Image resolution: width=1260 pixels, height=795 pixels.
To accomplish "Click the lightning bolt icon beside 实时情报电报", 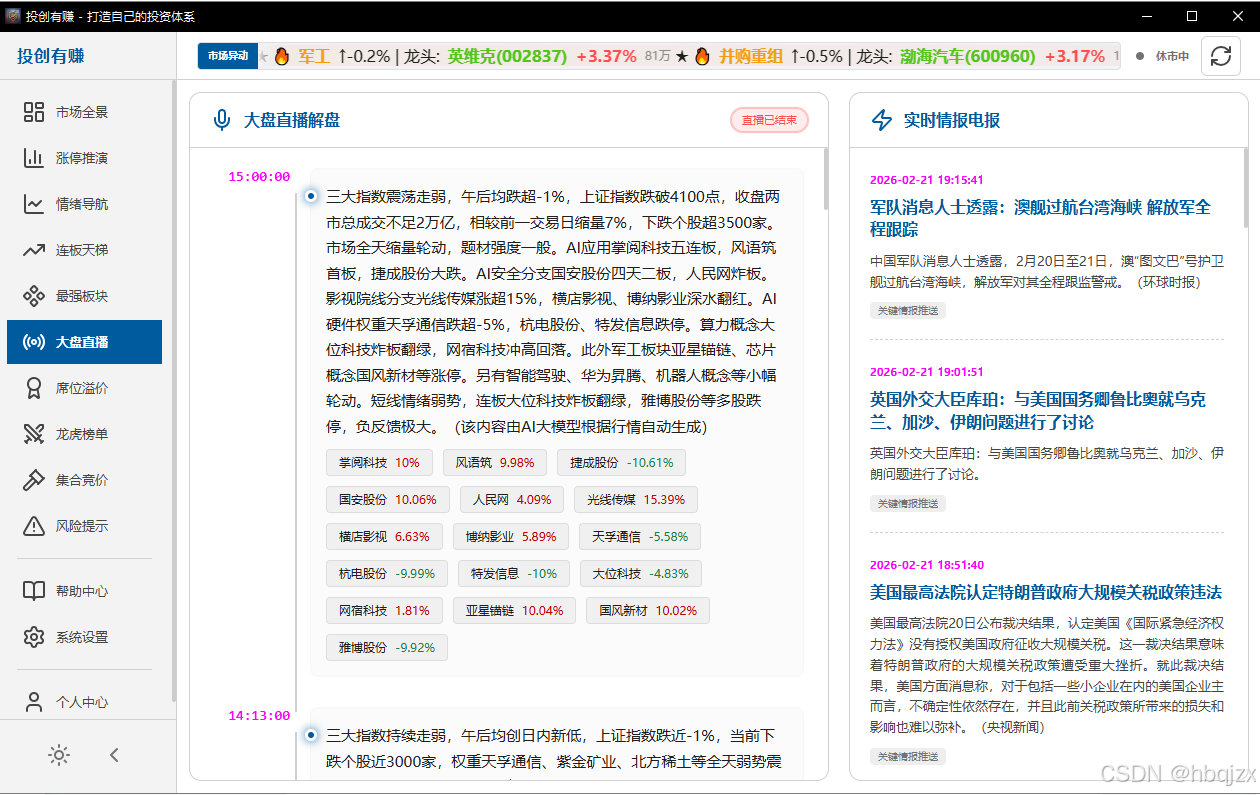I will point(882,120).
